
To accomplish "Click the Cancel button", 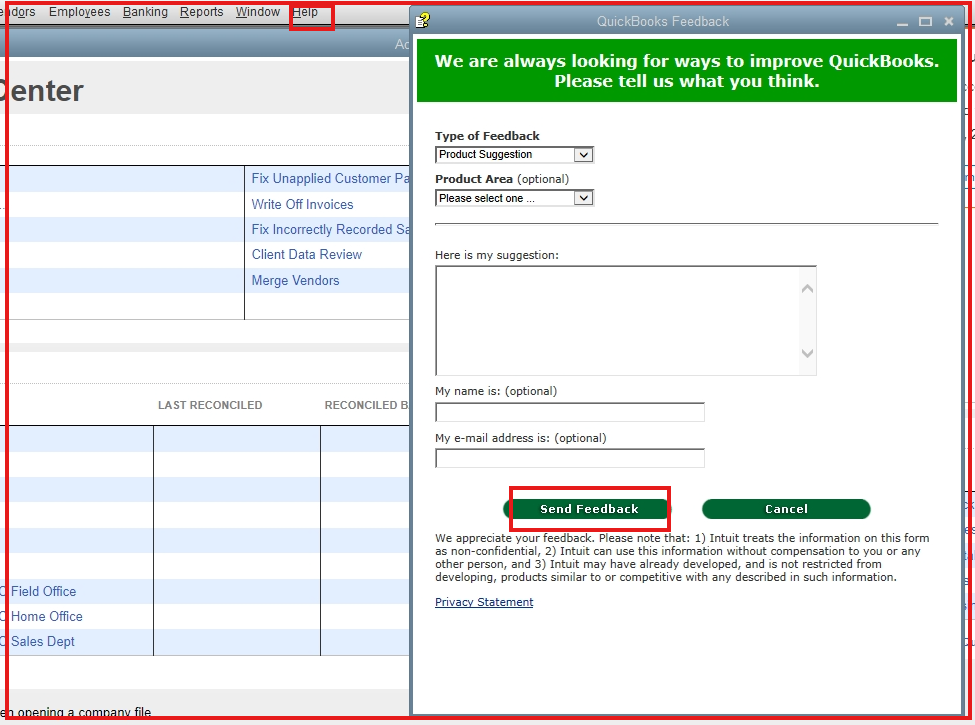I will click(x=786, y=509).
